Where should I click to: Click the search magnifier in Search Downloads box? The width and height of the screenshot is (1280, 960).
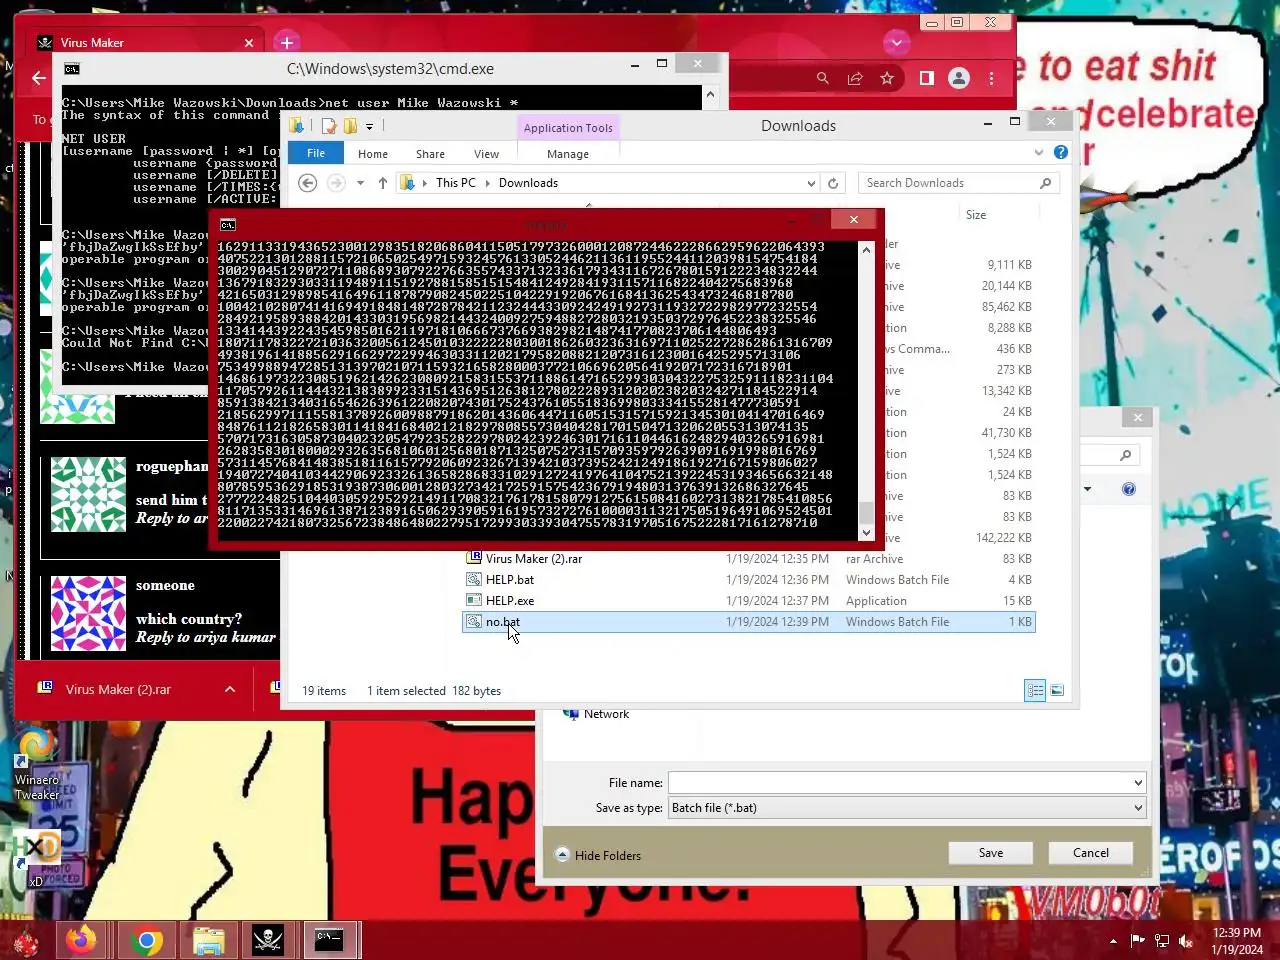pyautogui.click(x=1045, y=183)
